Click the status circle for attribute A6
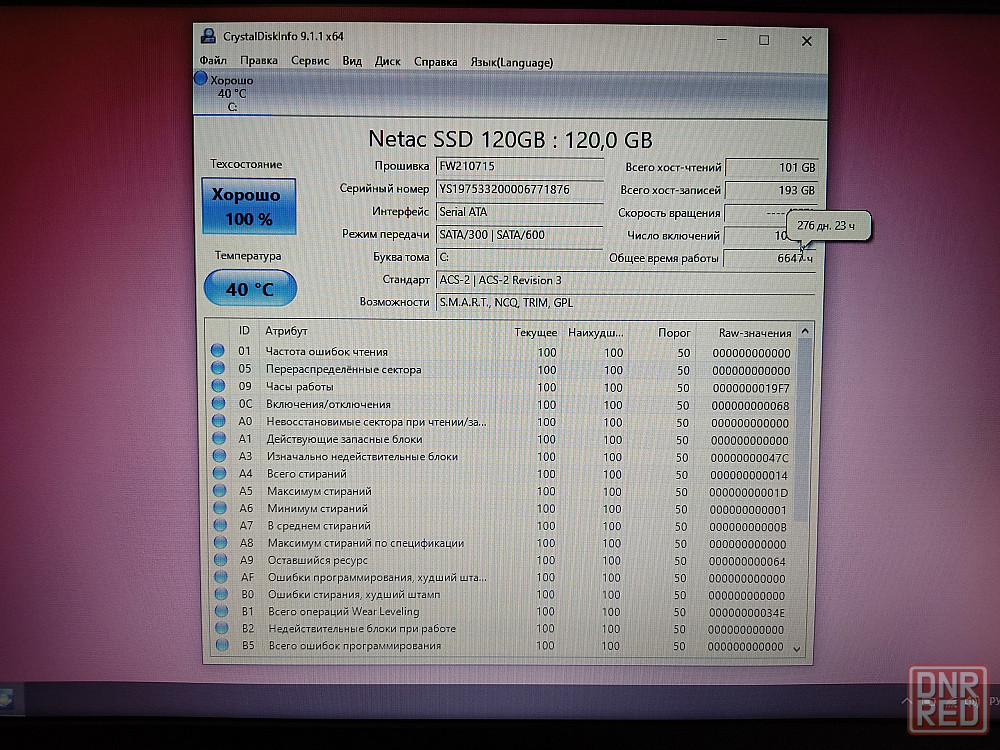Viewport: 1000px width, 750px height. (220, 508)
